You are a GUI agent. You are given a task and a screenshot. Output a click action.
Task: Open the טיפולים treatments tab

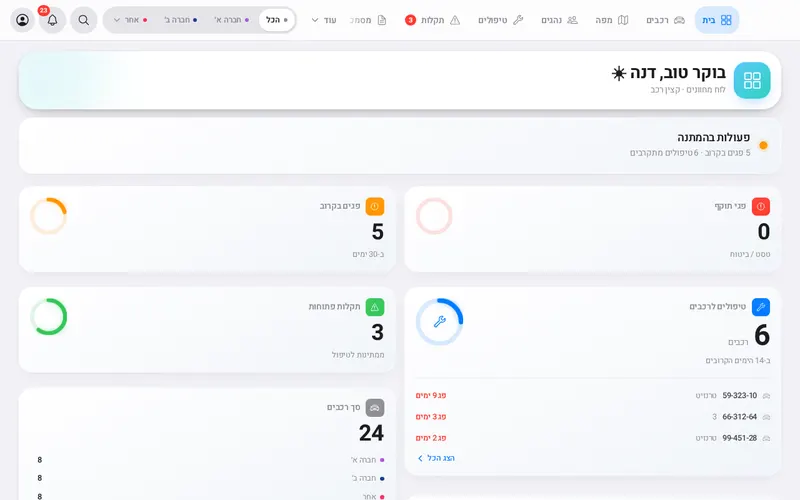pos(501,20)
